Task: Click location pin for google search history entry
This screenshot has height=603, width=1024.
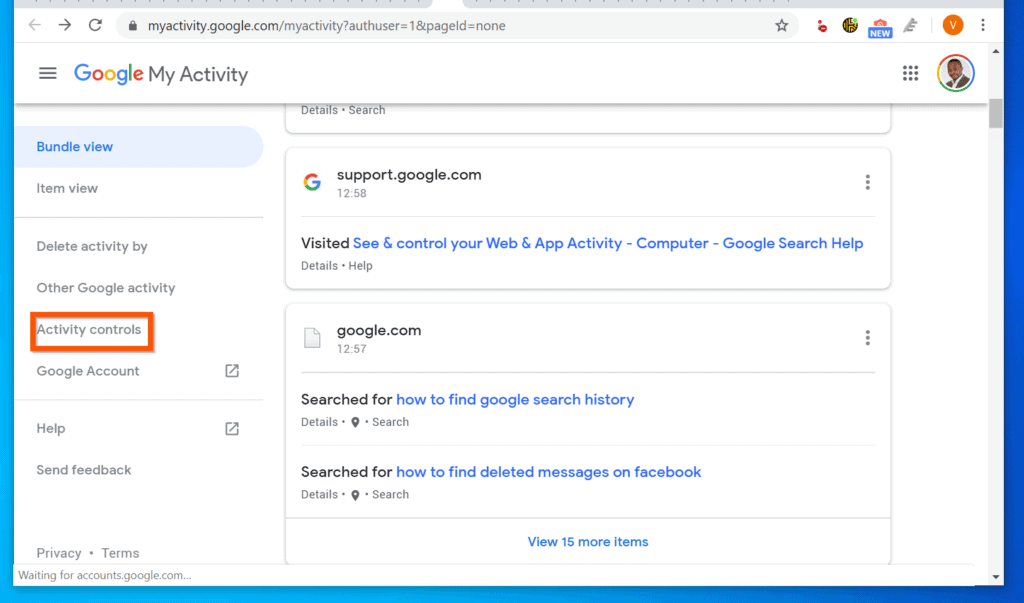Action: pos(355,422)
